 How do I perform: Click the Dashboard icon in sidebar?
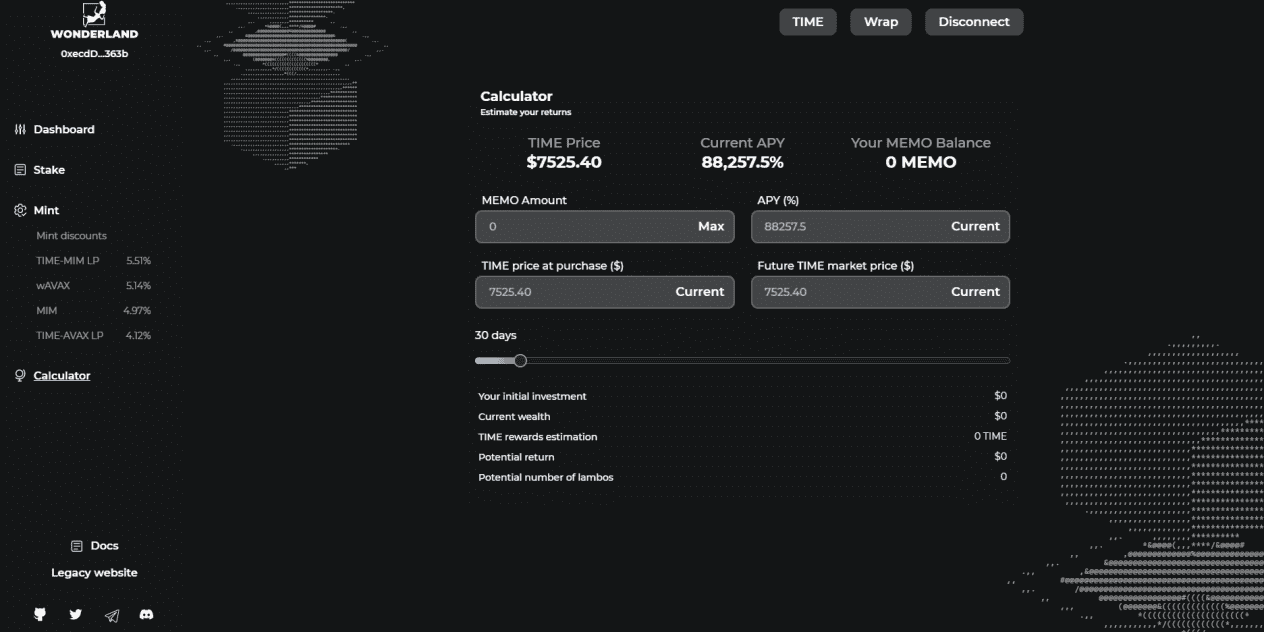click(20, 130)
